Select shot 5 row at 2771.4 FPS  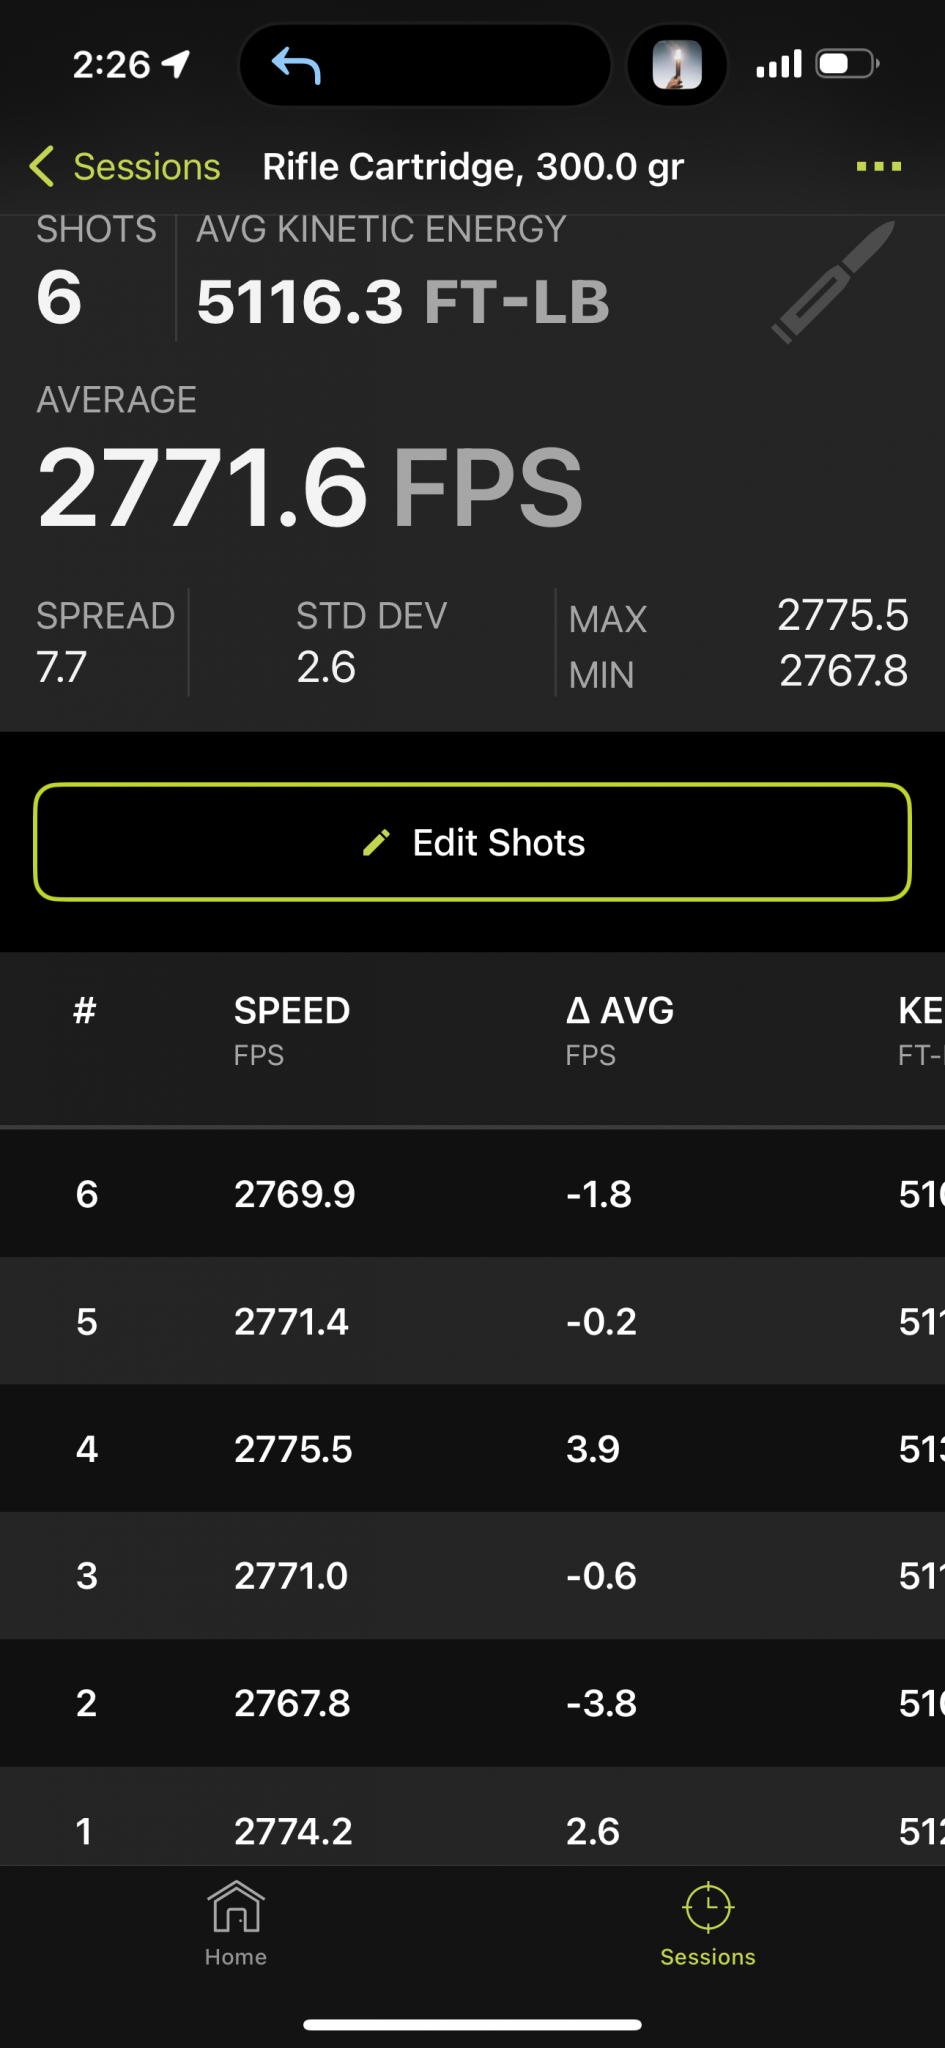pos(472,1321)
